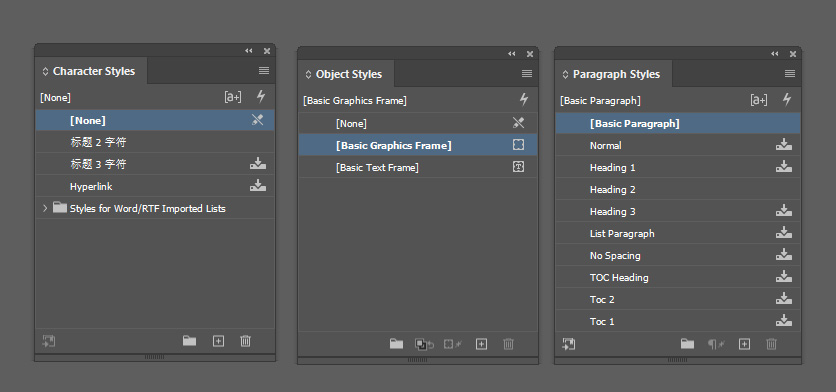Click import icon beside TOC Heading

(784, 276)
